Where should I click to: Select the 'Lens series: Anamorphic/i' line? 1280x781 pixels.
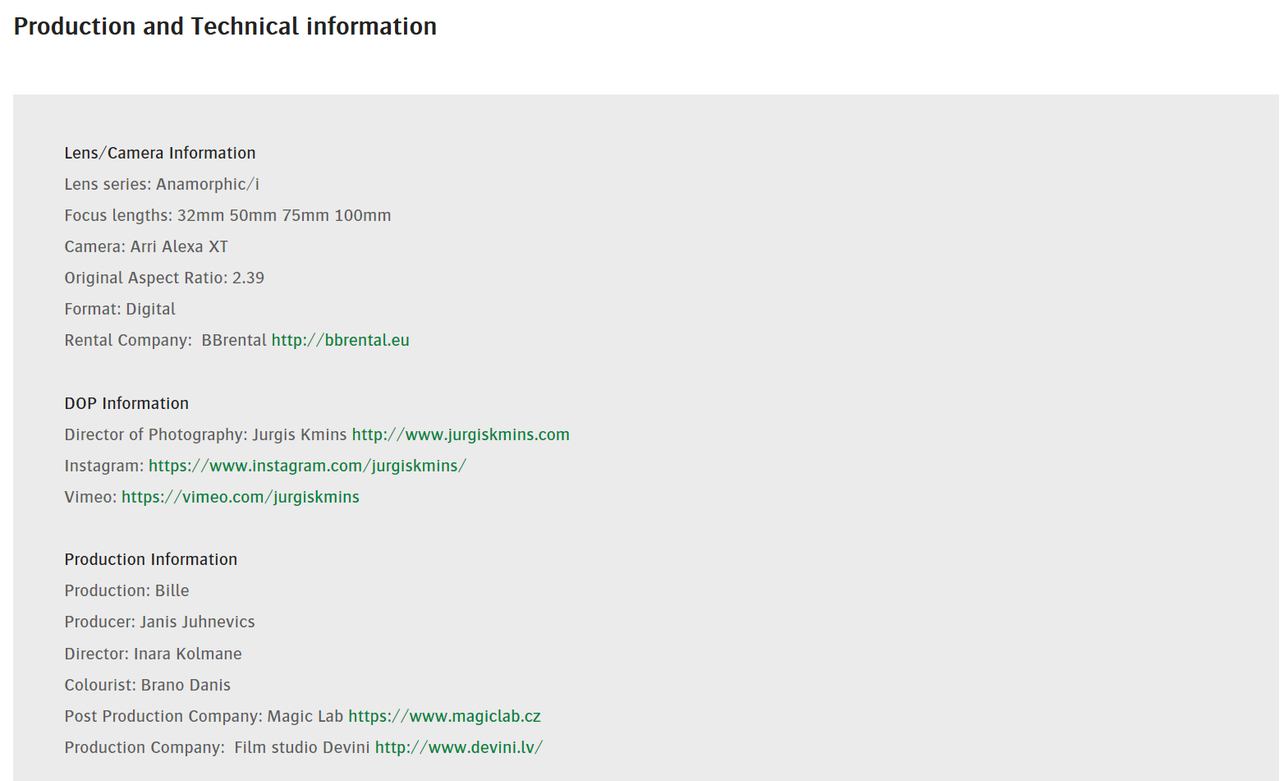[x=162, y=184]
